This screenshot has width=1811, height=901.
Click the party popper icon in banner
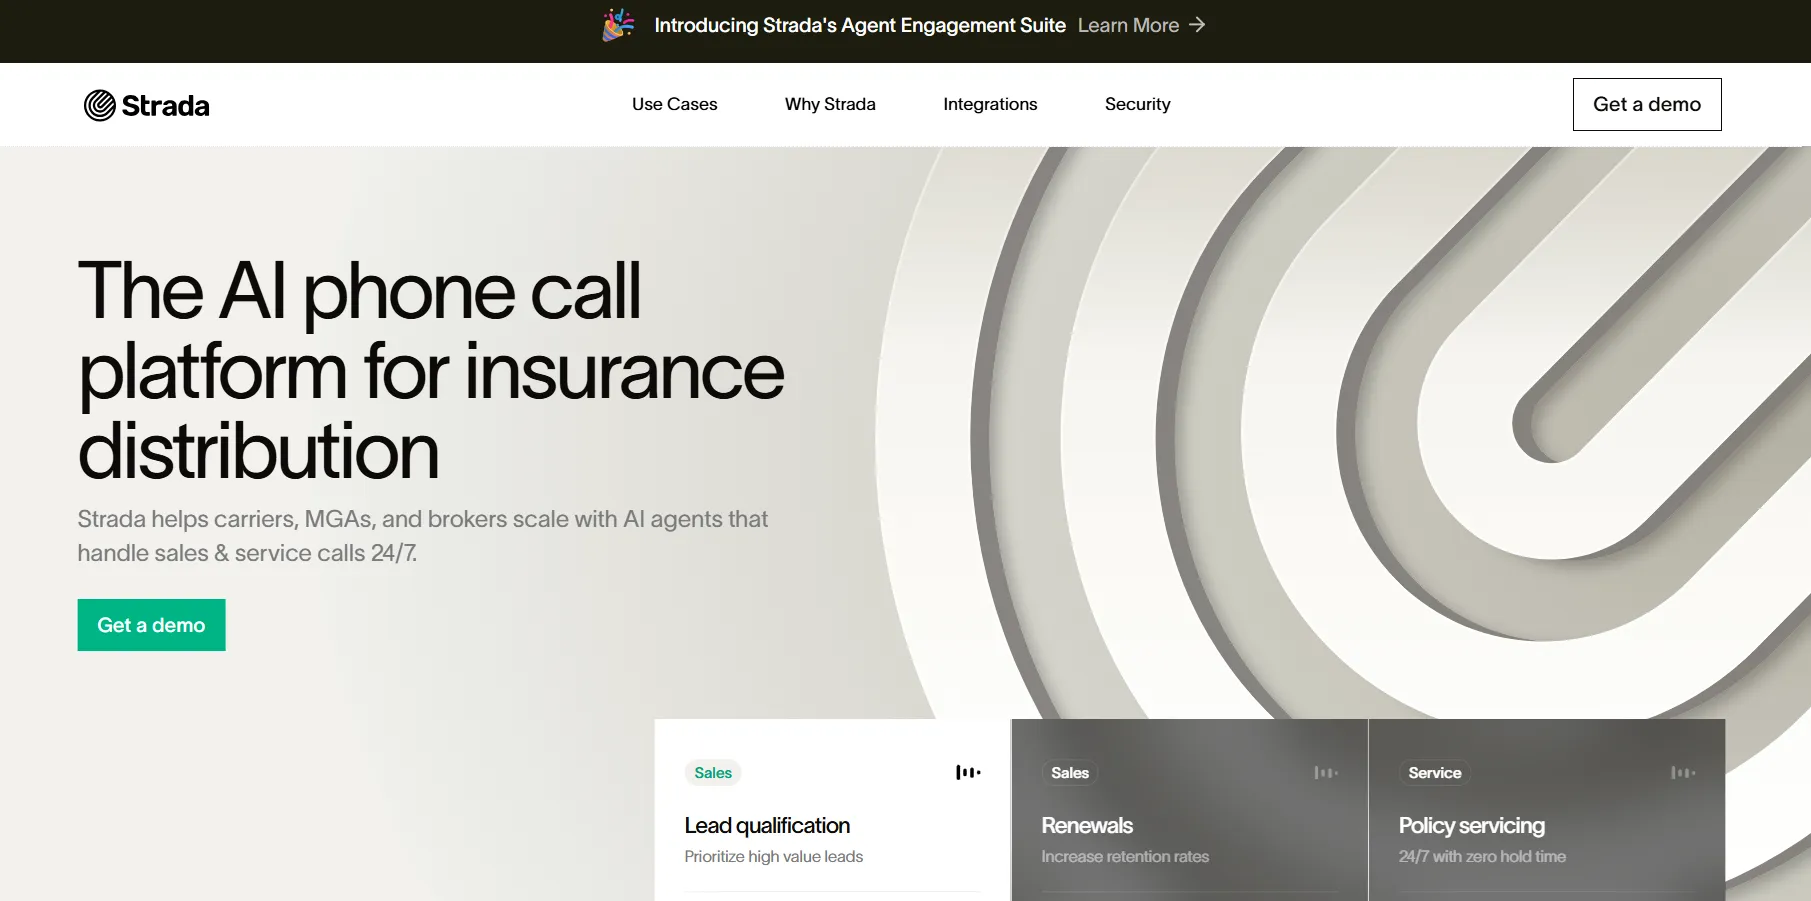click(618, 25)
